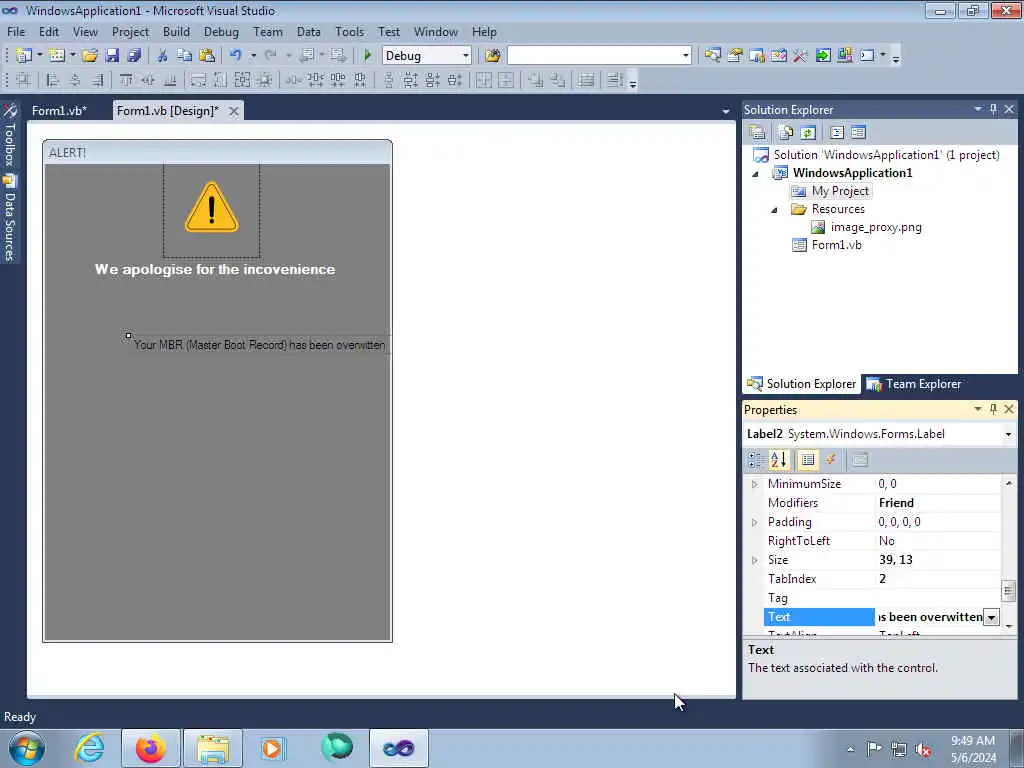1024x768 pixels.
Task: Click the Modifiers property value 'Friend'
Action: coord(896,503)
